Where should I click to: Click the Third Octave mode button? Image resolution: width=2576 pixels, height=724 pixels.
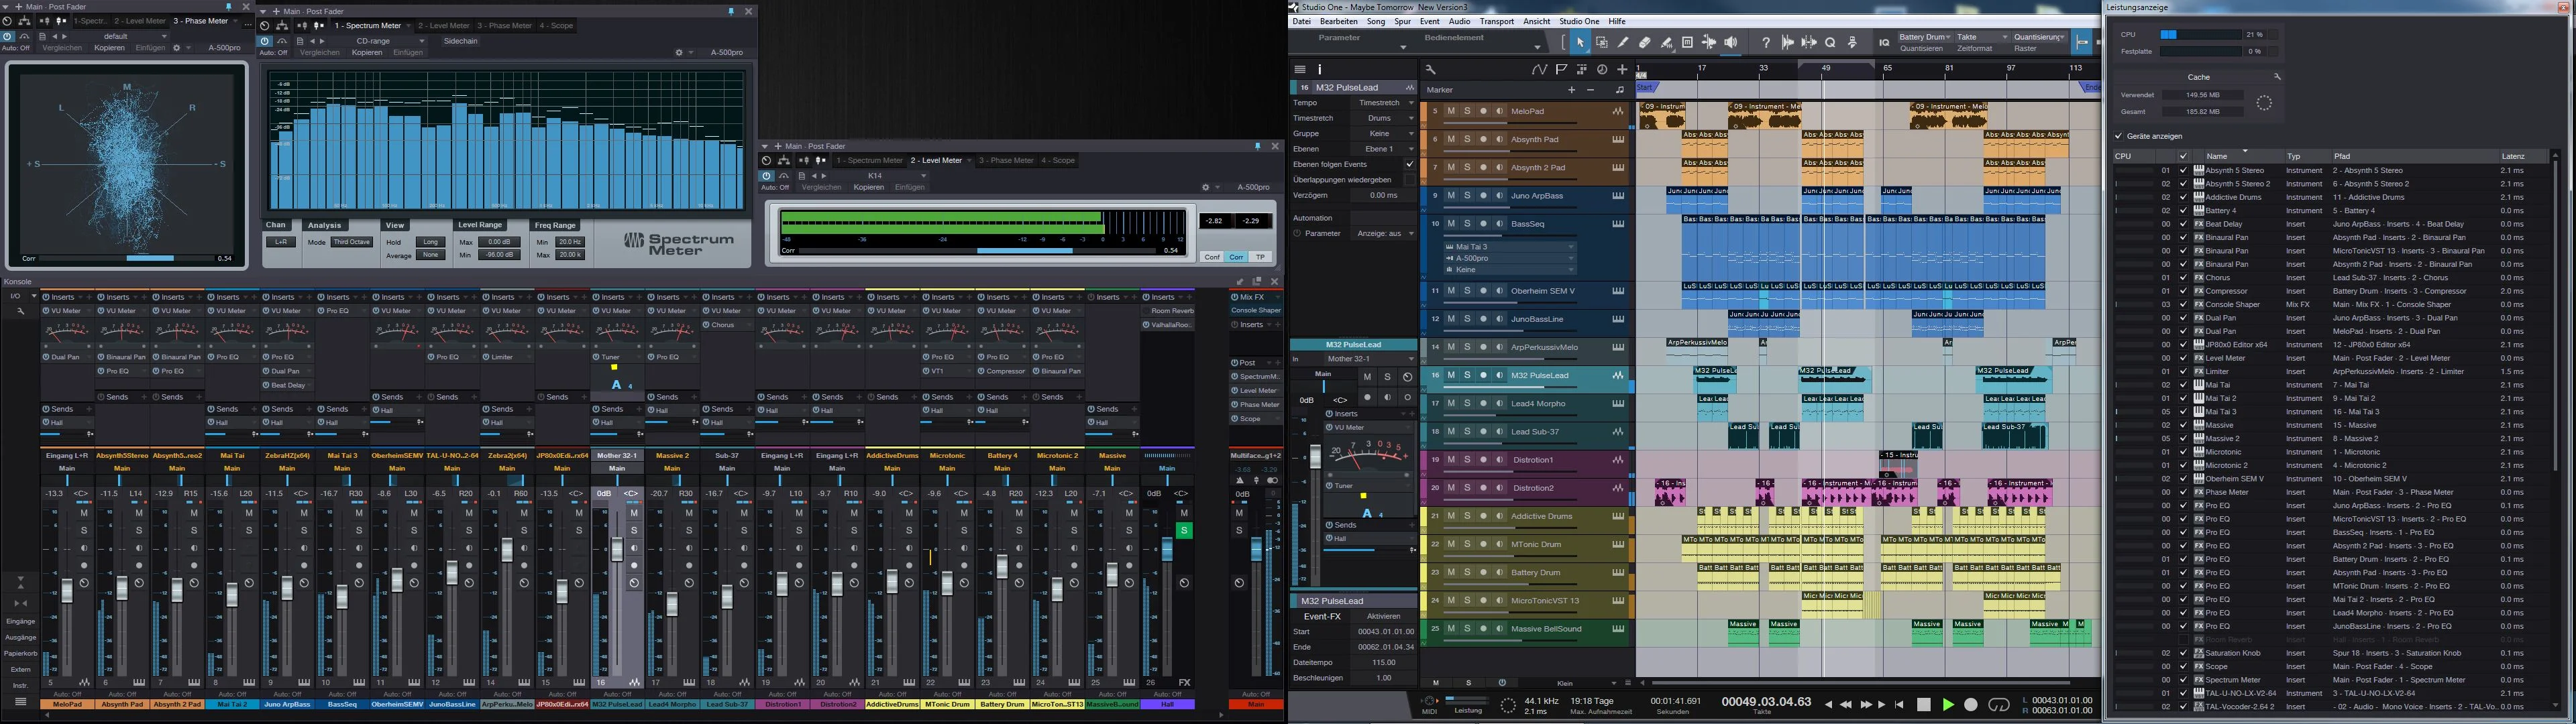coord(351,242)
